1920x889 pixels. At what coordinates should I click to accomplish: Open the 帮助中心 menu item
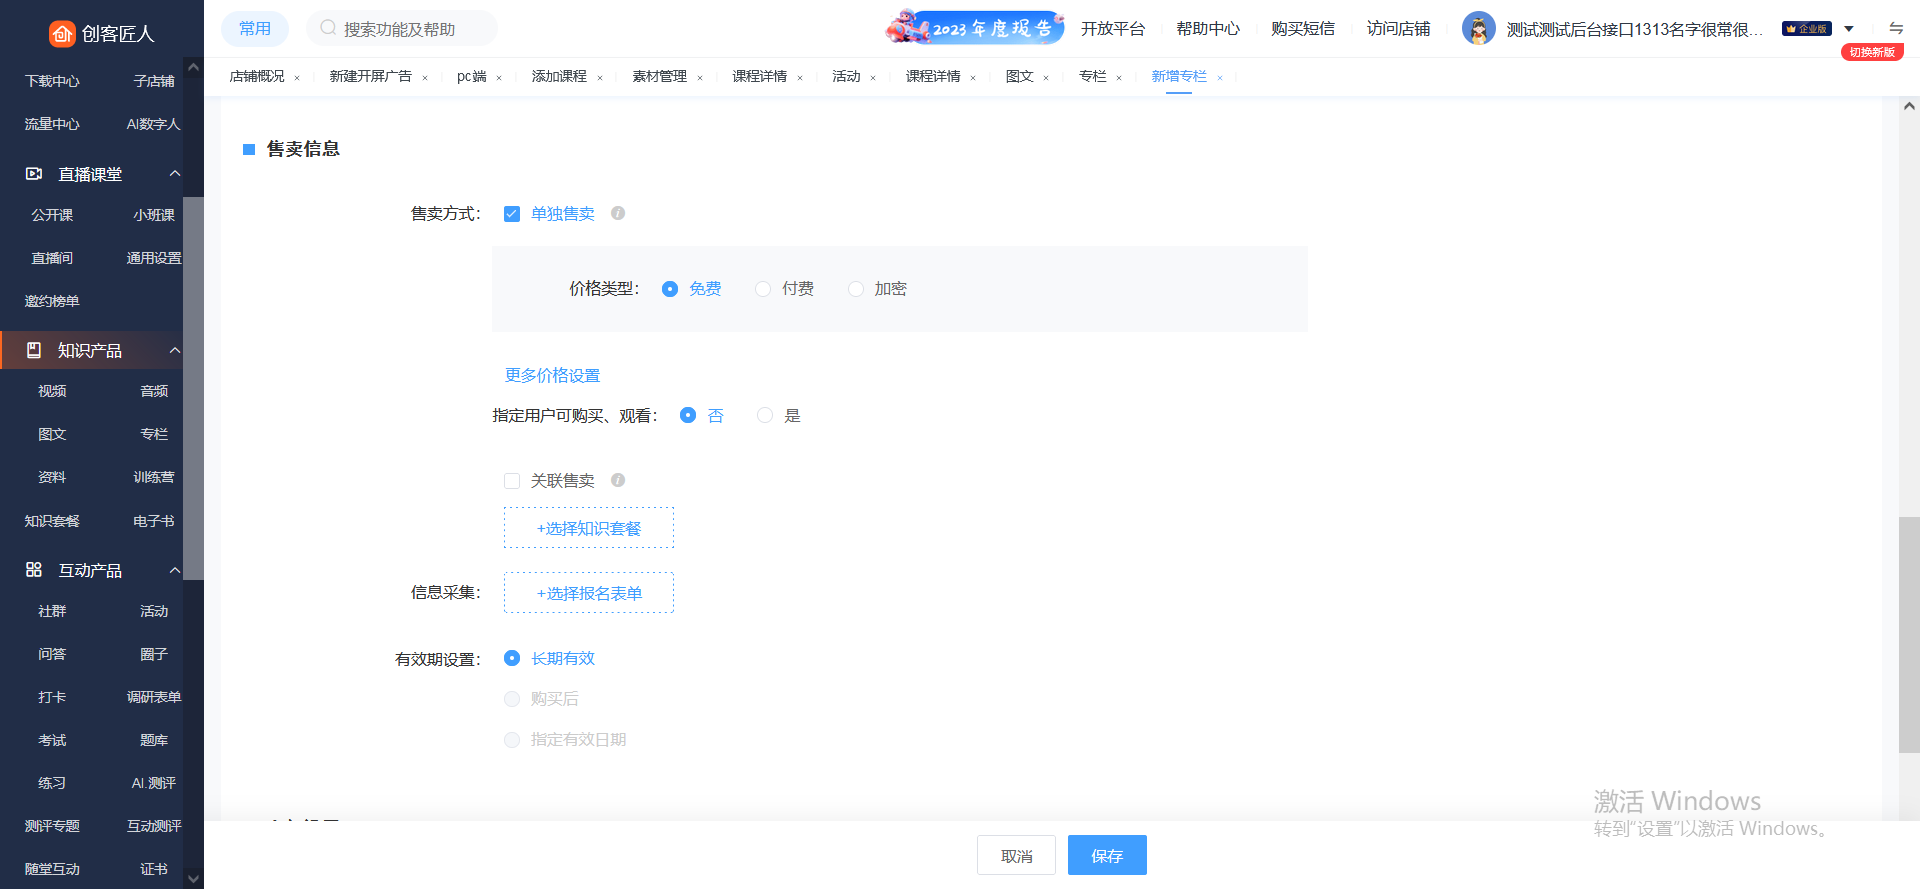[x=1207, y=29]
